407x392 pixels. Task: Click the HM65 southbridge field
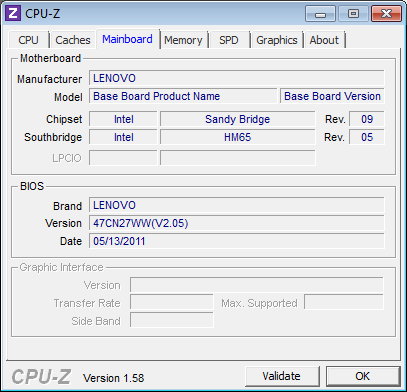point(238,137)
